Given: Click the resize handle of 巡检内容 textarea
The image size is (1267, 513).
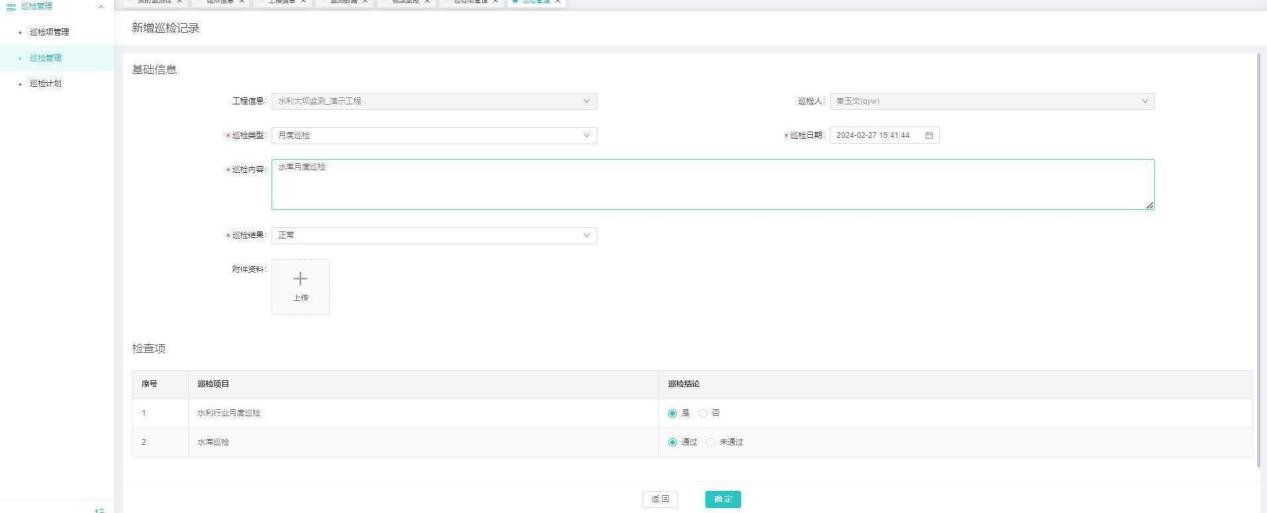Looking at the screenshot, I should coord(1149,204).
